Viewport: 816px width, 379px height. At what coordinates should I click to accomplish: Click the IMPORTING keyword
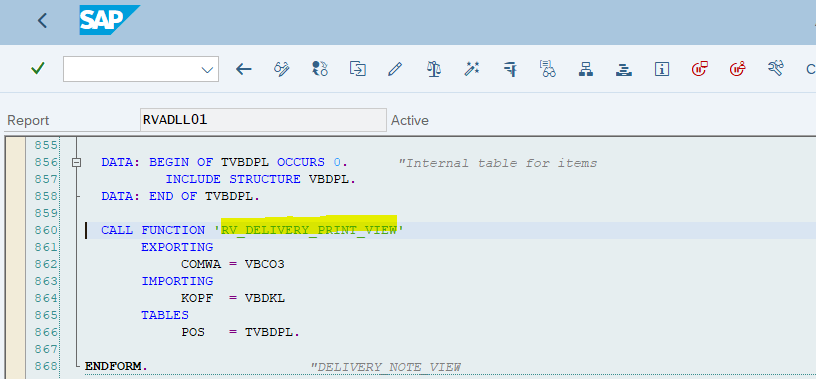point(177,281)
